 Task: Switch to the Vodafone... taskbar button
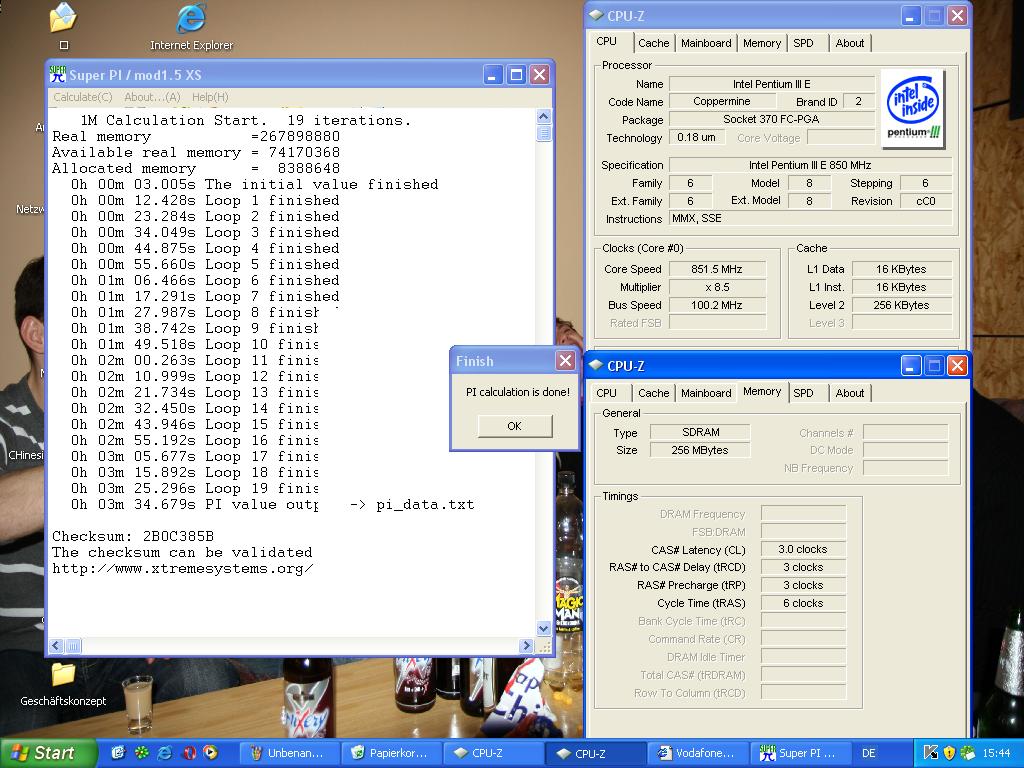pyautogui.click(x=697, y=754)
